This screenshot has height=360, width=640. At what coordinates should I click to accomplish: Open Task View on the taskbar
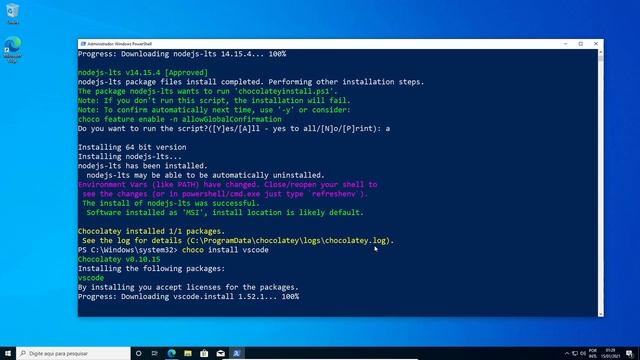click(155, 353)
